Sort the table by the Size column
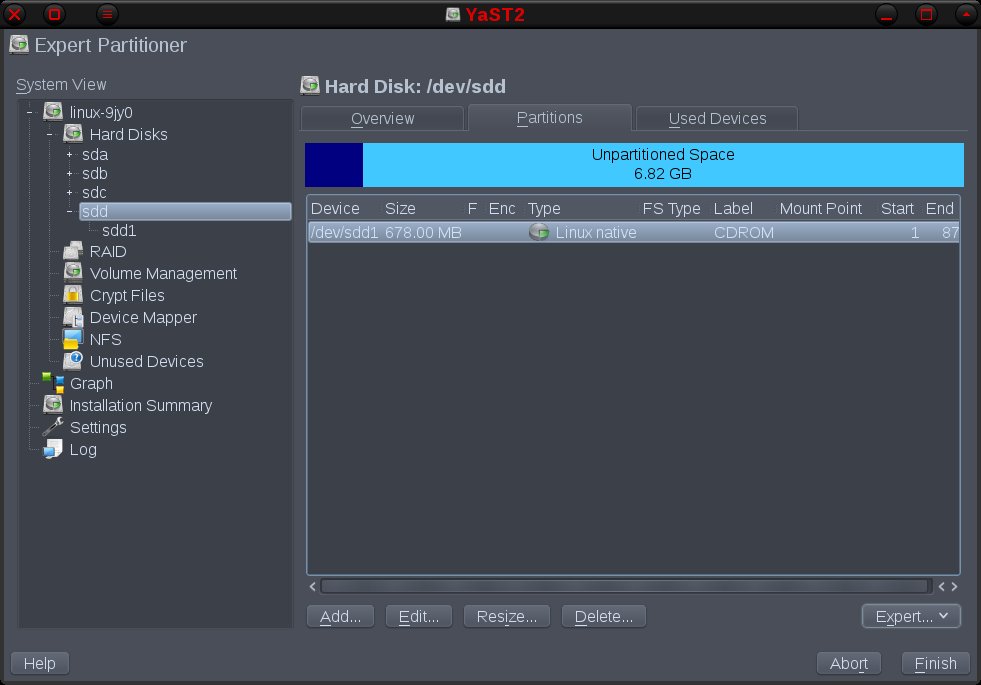981x685 pixels. (400, 208)
